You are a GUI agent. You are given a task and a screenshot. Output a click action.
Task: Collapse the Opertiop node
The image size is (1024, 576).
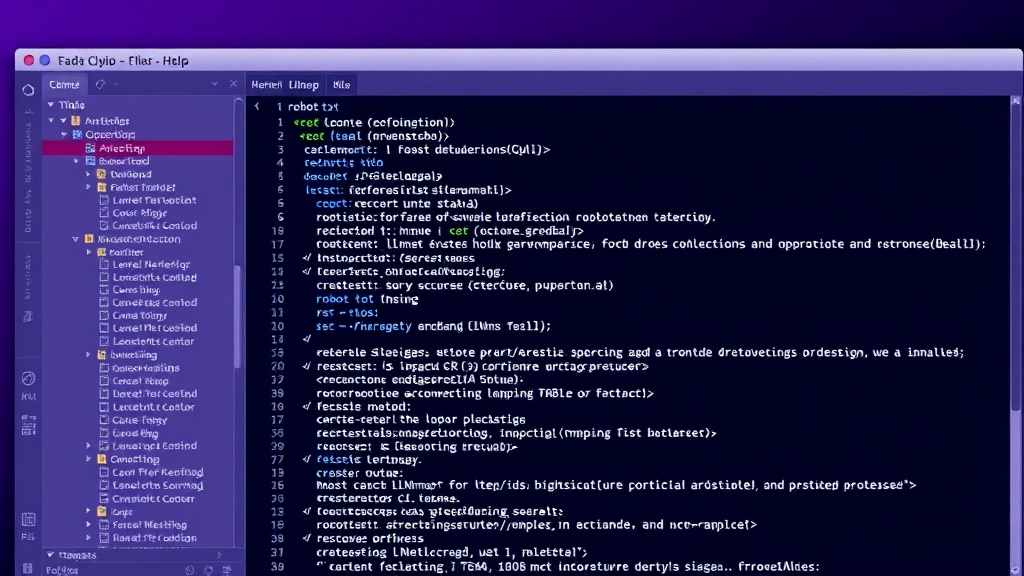pos(64,135)
